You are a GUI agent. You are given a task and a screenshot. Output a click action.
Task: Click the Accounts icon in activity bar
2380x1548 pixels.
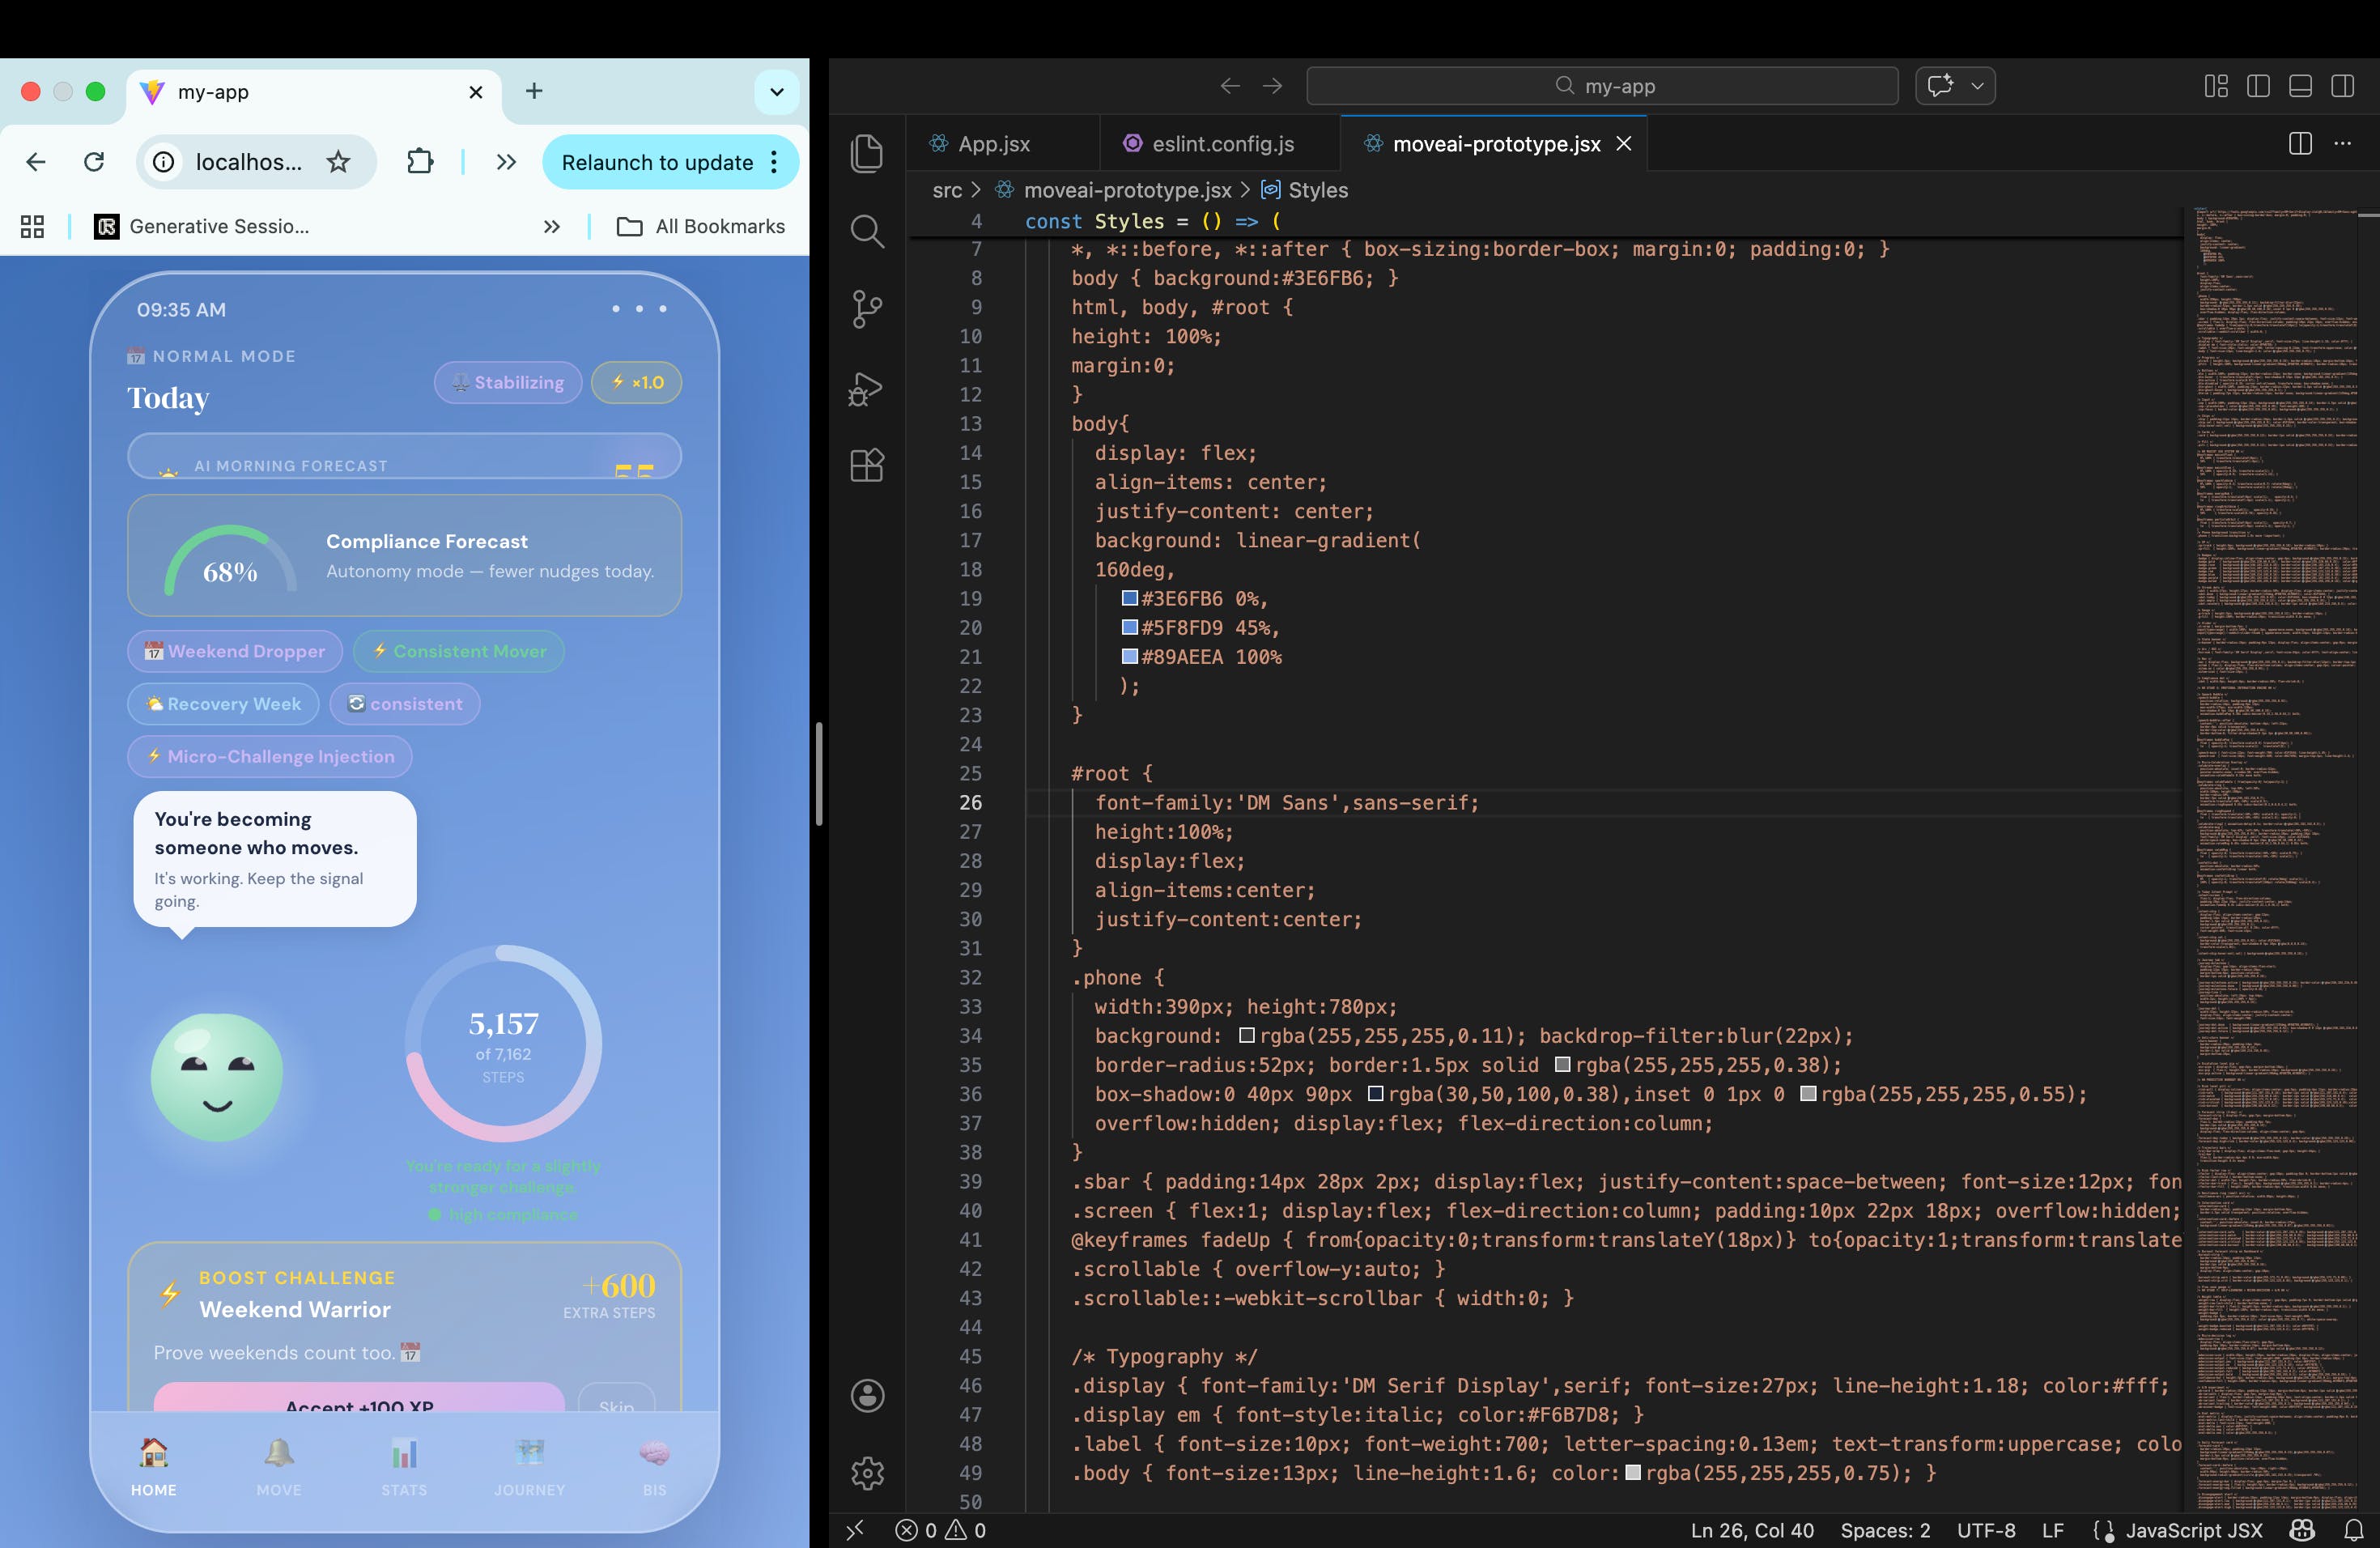(866, 1395)
